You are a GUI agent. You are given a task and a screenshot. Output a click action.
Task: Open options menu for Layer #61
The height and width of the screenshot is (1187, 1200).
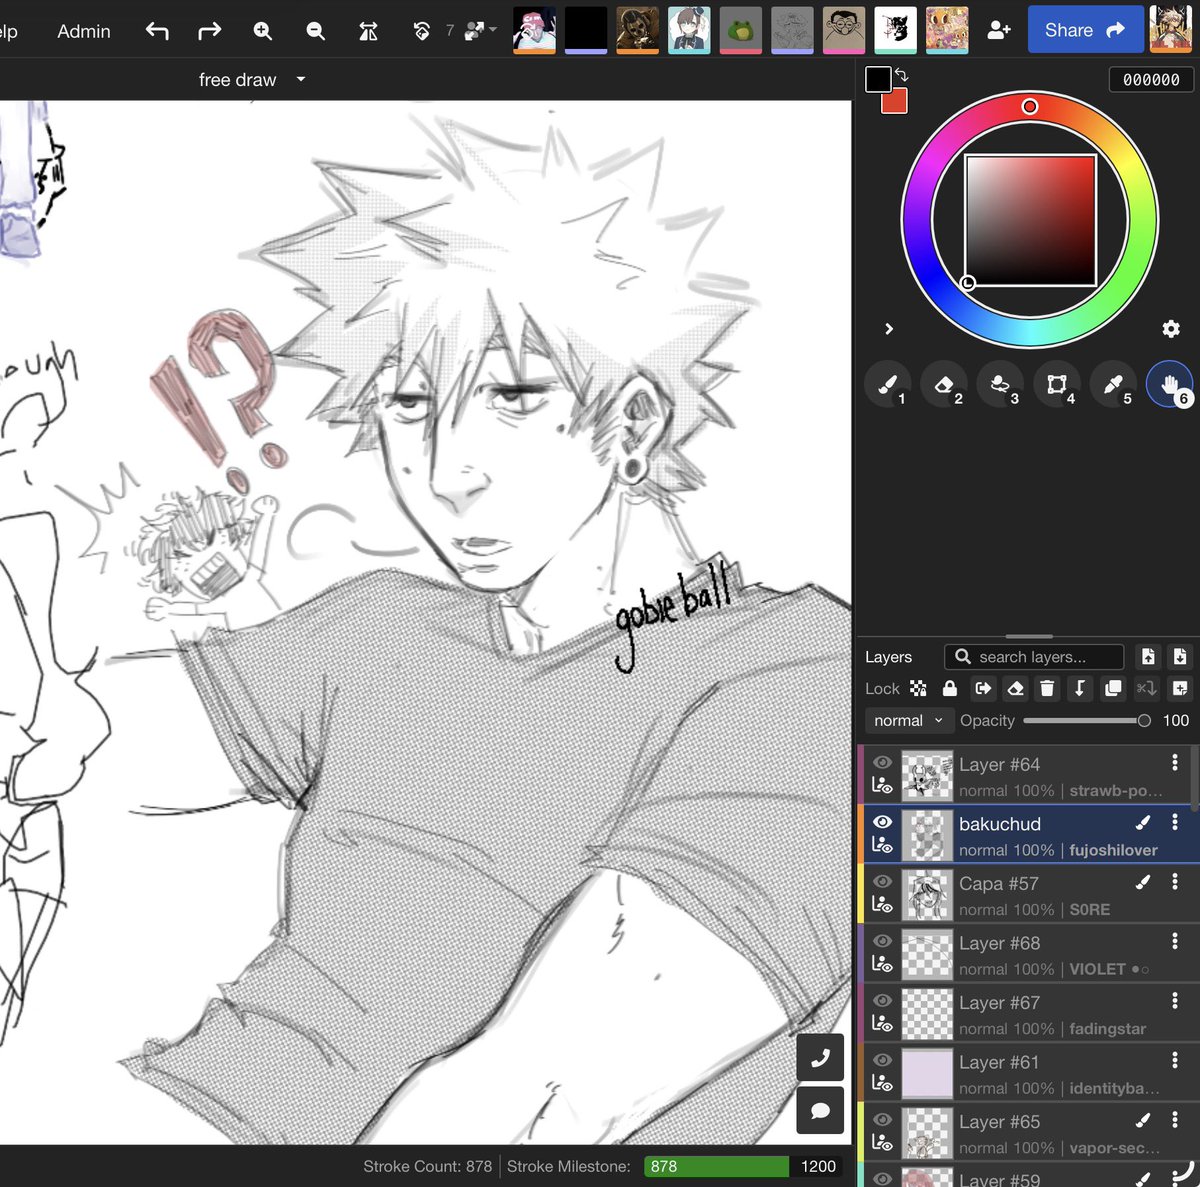(x=1175, y=1061)
